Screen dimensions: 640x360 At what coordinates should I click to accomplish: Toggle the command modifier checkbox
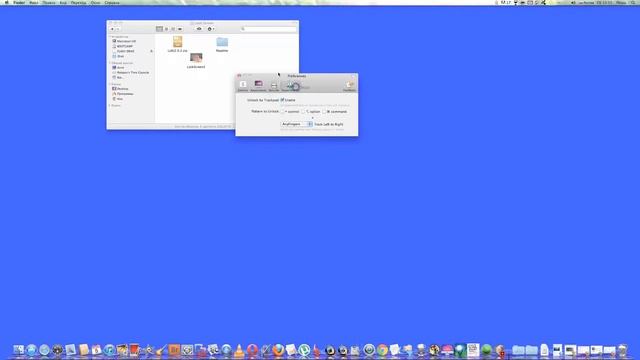(x=324, y=111)
